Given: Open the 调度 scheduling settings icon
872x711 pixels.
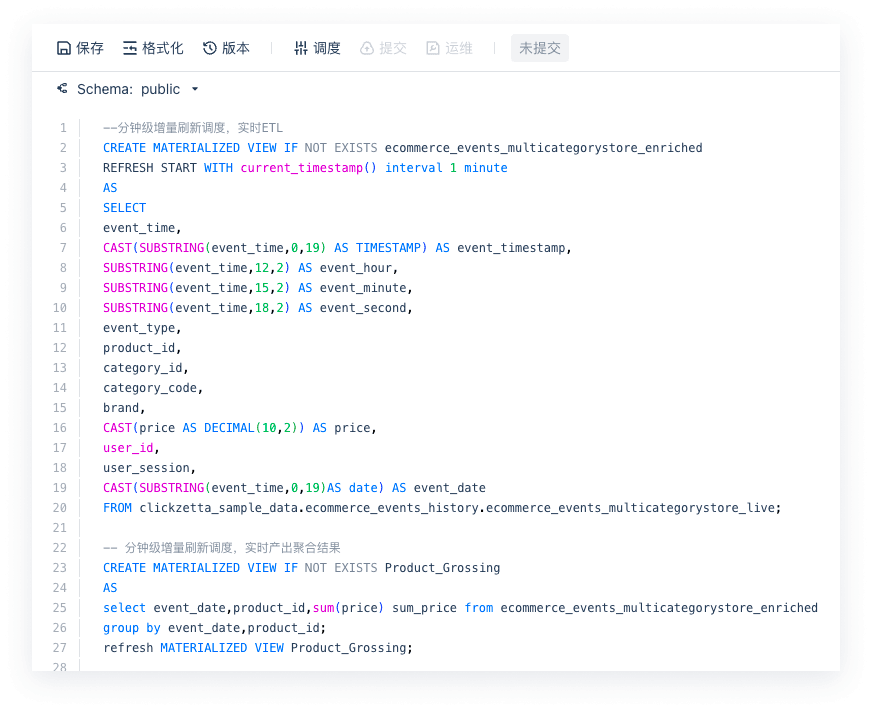Looking at the screenshot, I should tap(300, 48).
